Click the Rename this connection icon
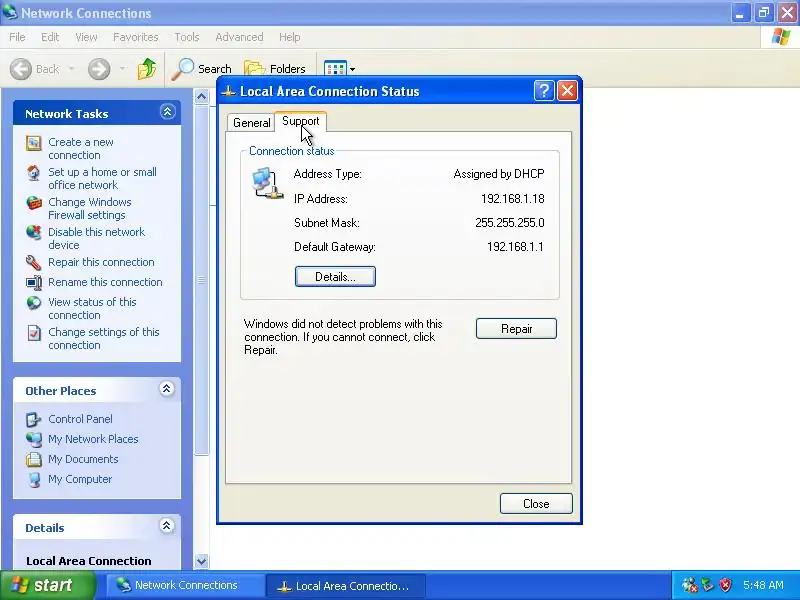Viewport: 800px width, 600px height. pyautogui.click(x=34, y=282)
